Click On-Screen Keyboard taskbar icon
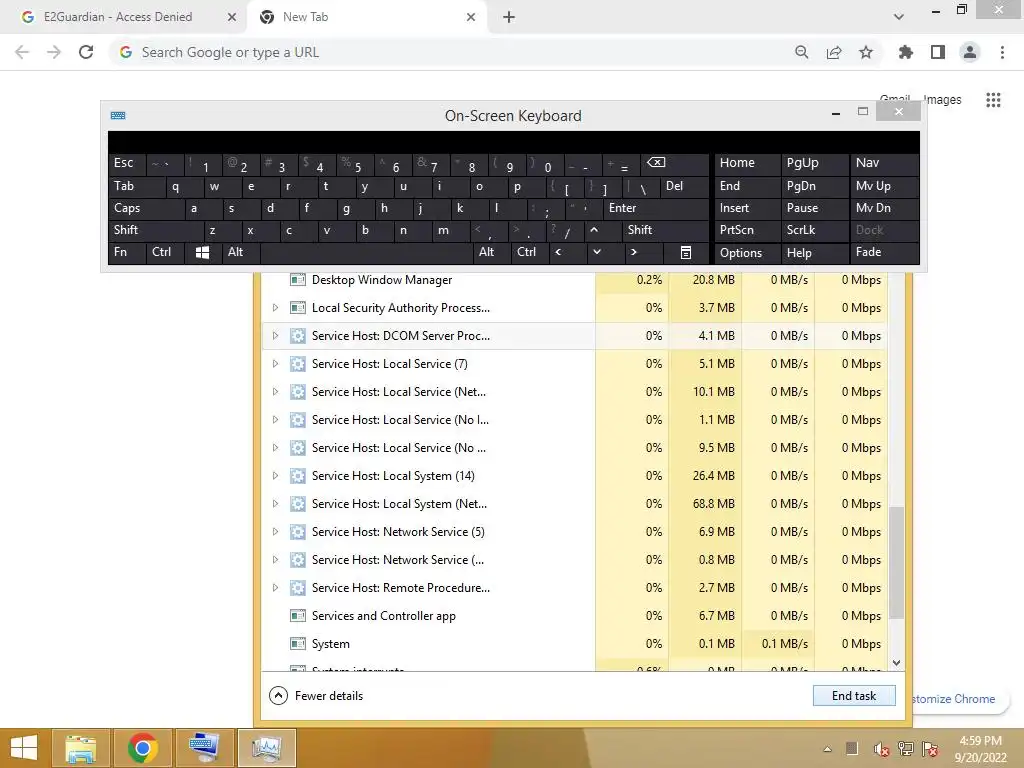 pos(204,748)
